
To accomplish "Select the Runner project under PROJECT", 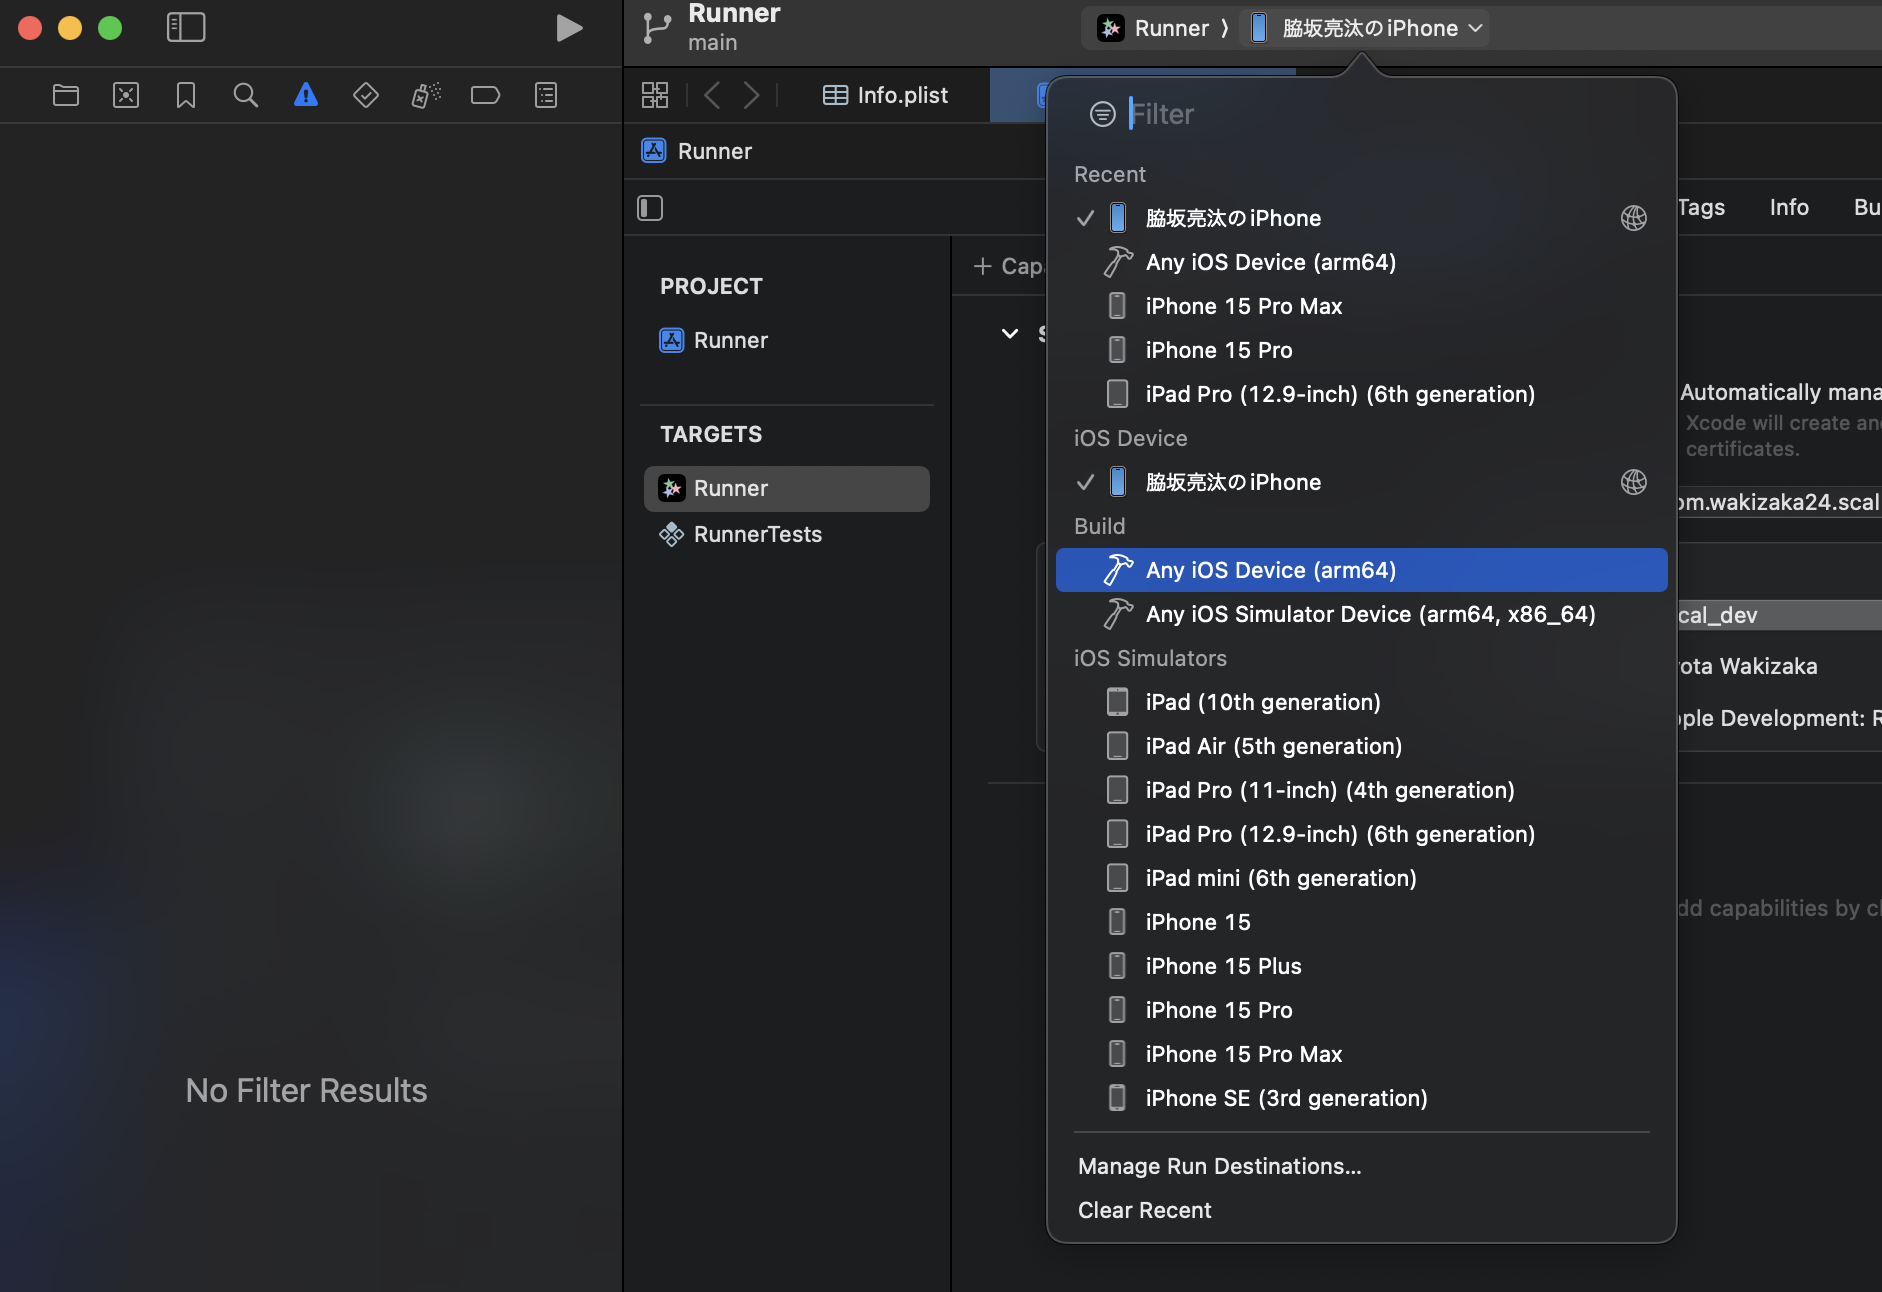I will (713, 340).
